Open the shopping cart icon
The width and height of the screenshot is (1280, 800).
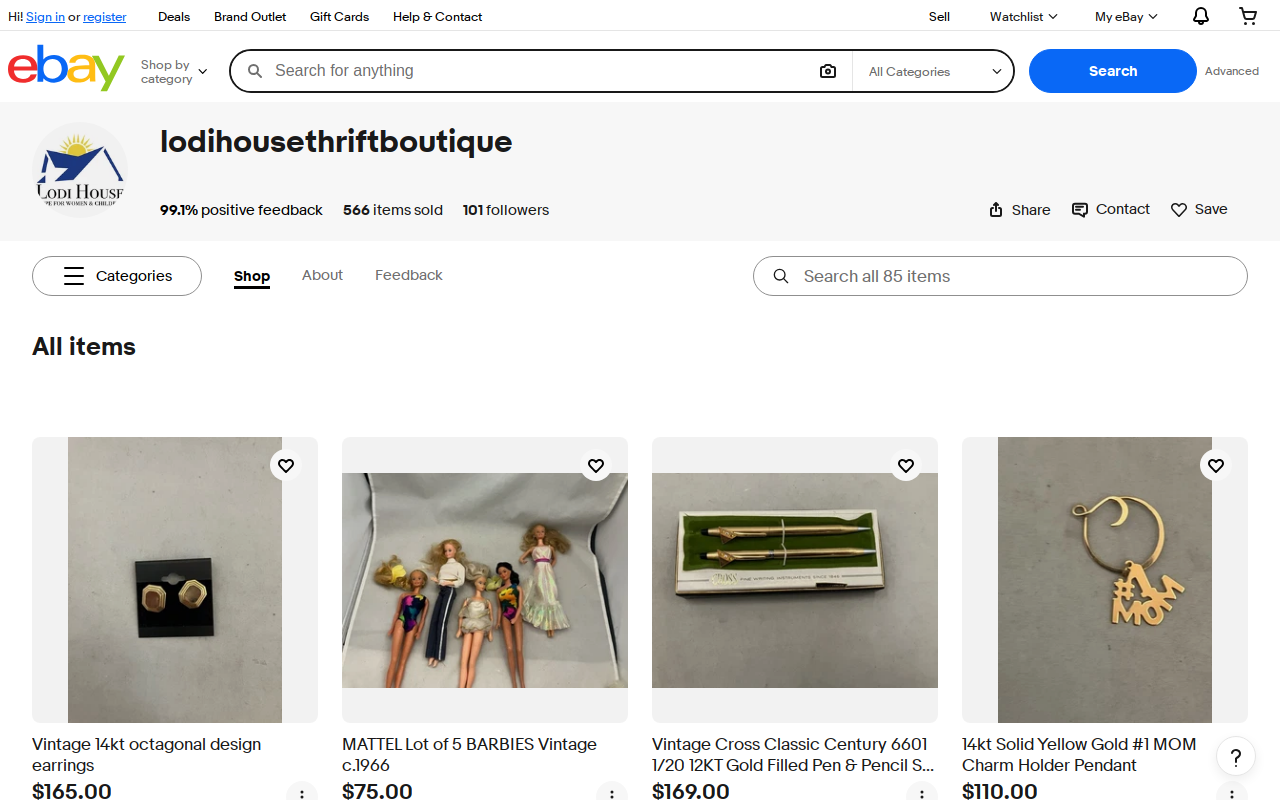click(x=1248, y=16)
